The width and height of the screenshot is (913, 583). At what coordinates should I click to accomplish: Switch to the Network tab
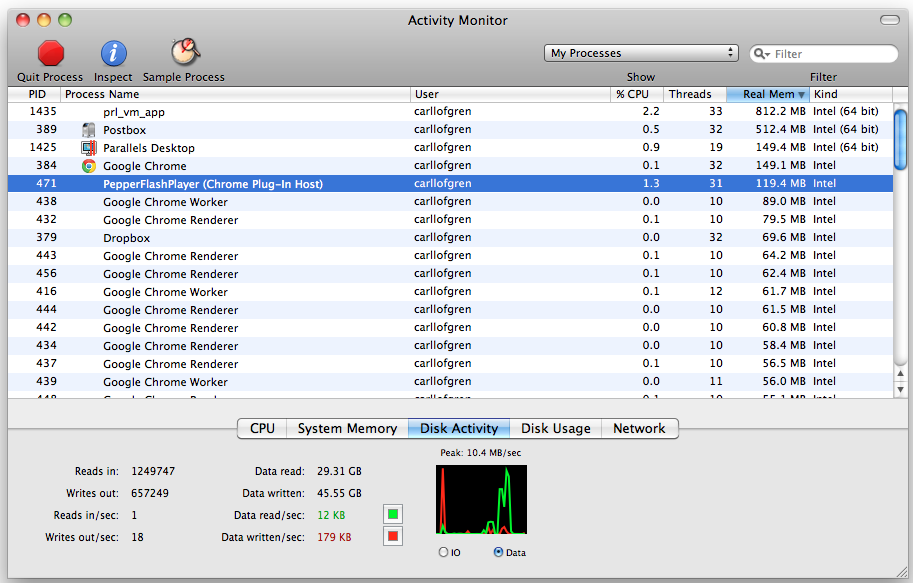coord(639,429)
